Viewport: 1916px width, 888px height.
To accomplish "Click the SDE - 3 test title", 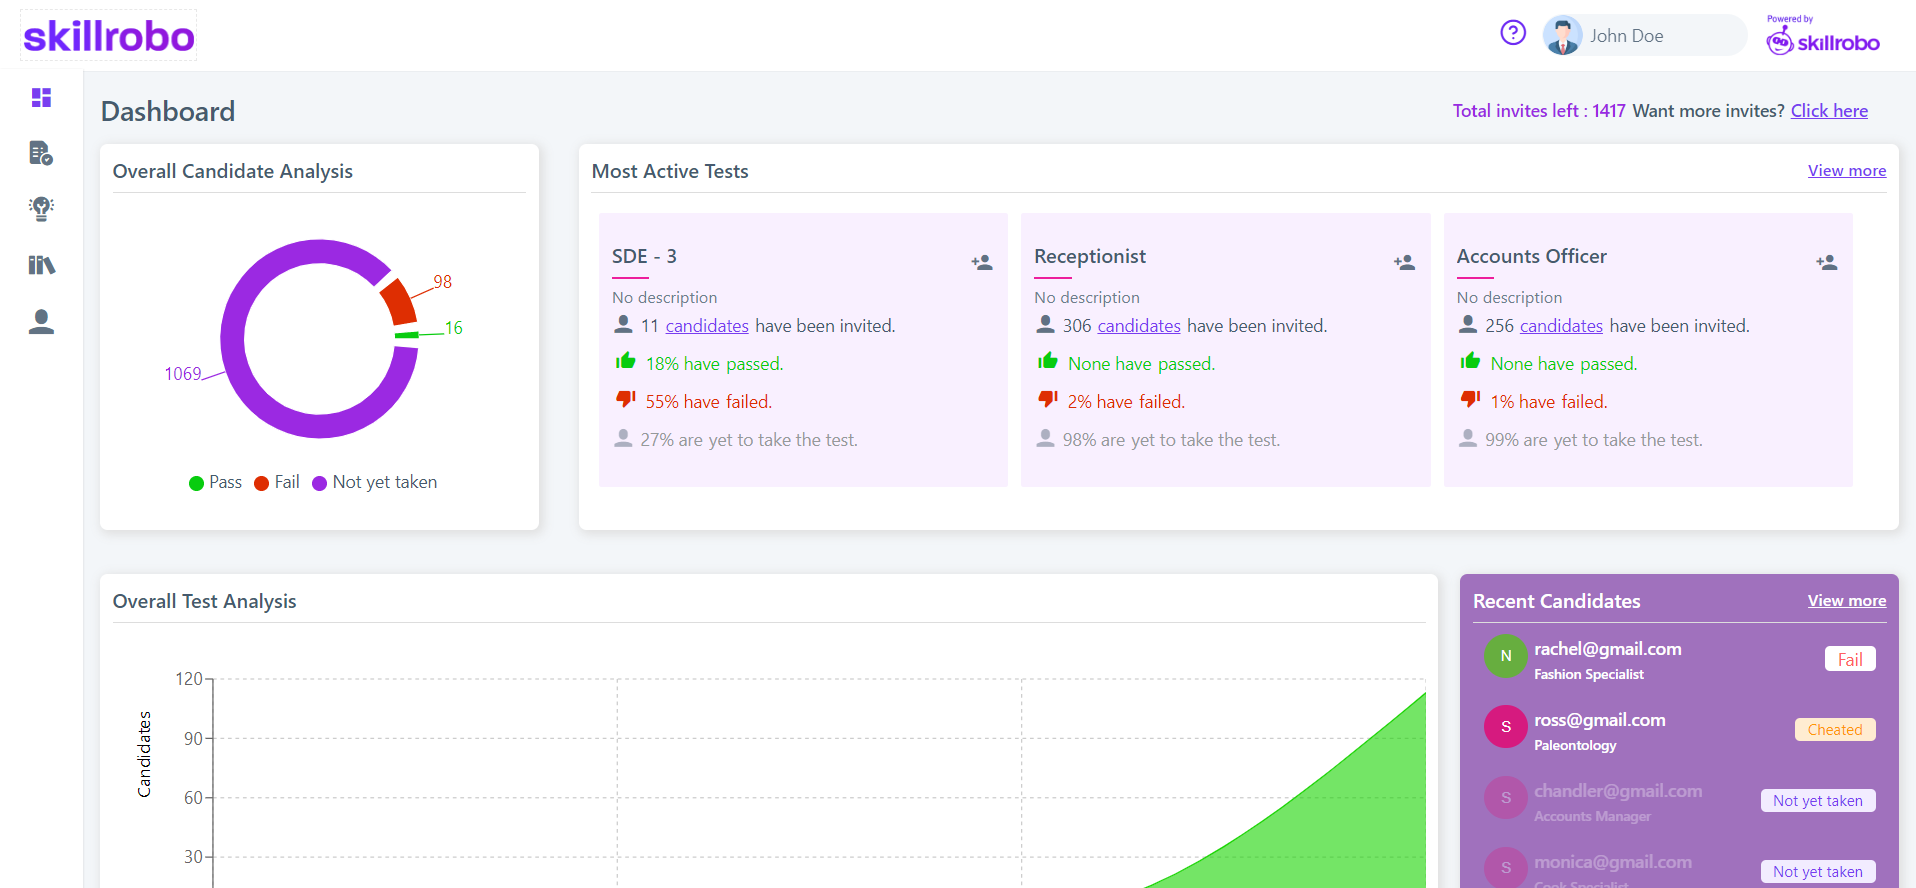I will (644, 256).
